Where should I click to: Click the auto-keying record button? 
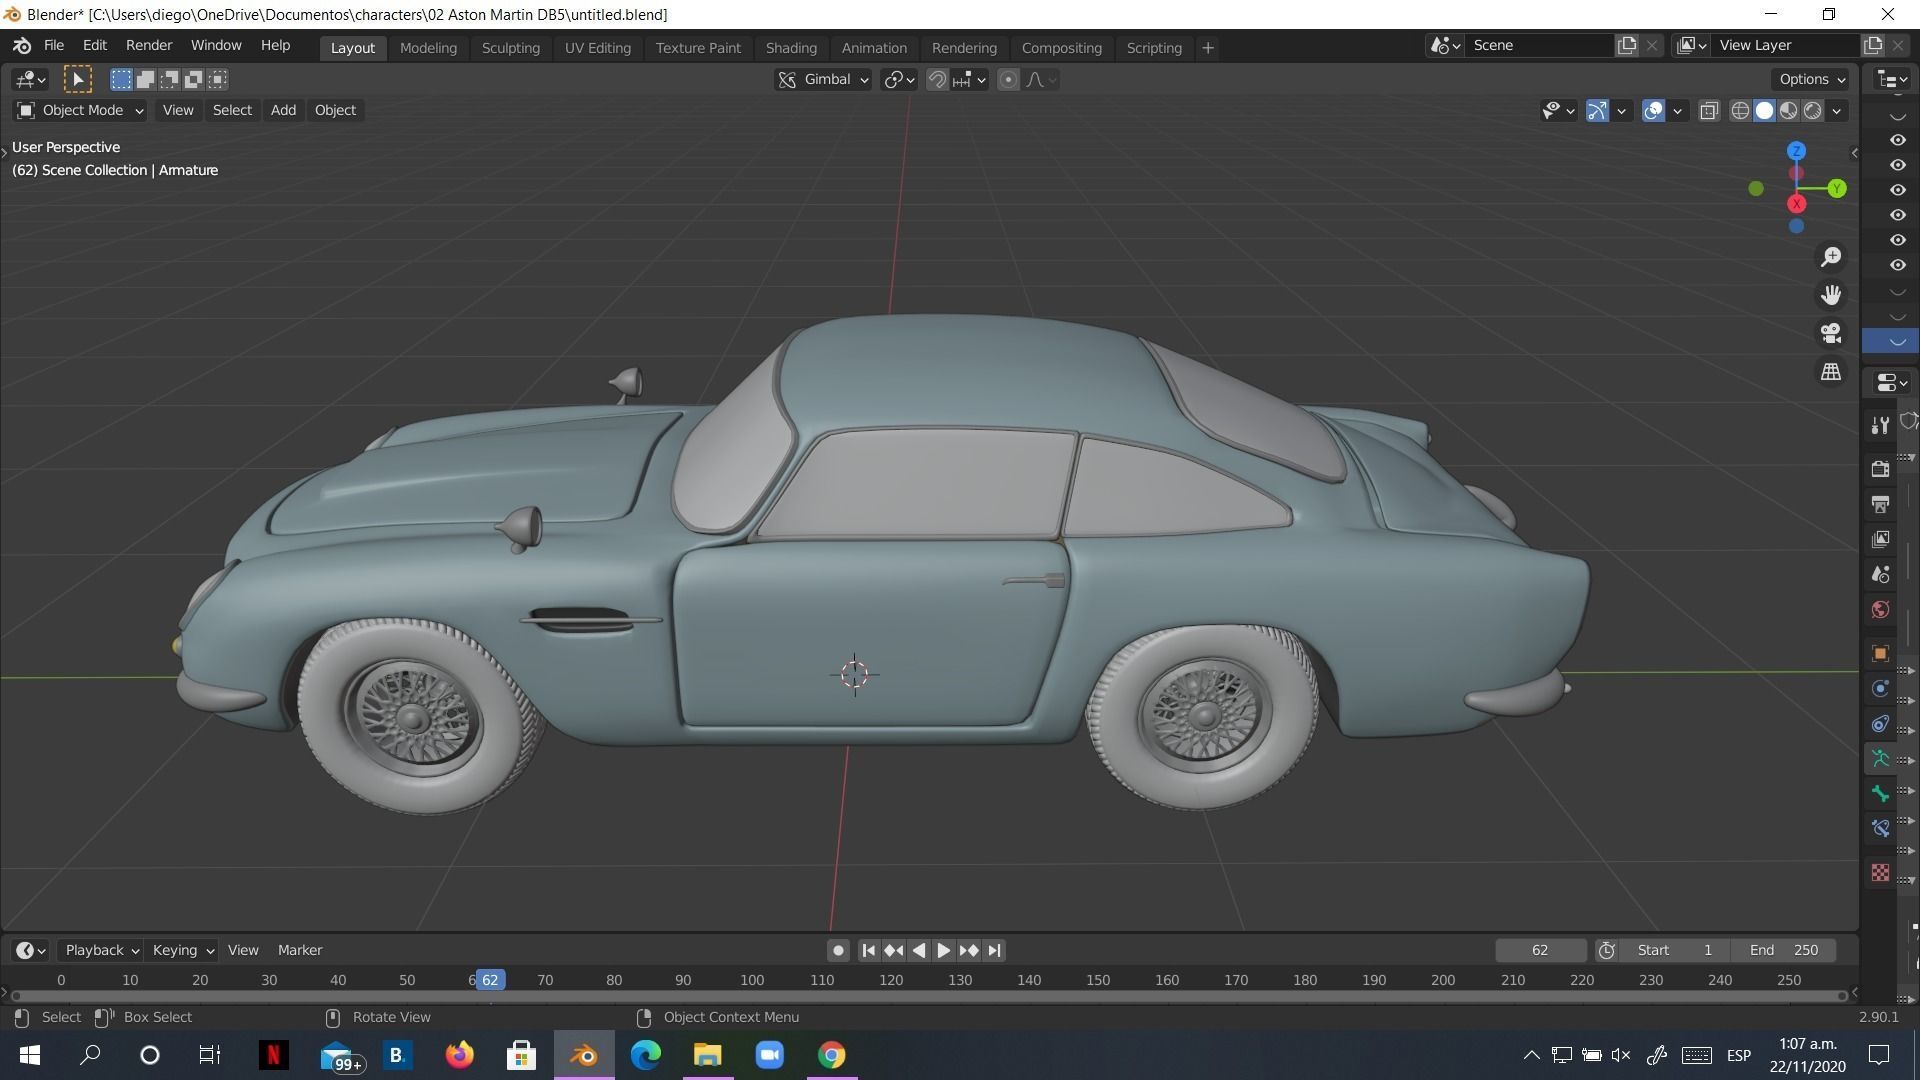click(x=838, y=951)
